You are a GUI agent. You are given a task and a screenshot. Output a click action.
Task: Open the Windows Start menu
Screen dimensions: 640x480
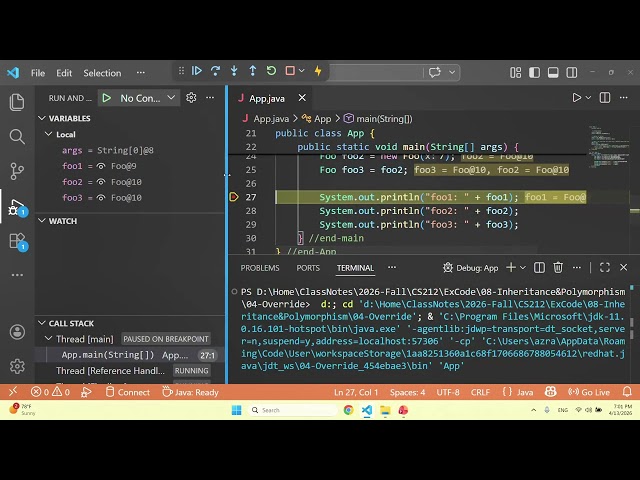pyautogui.click(x=237, y=410)
